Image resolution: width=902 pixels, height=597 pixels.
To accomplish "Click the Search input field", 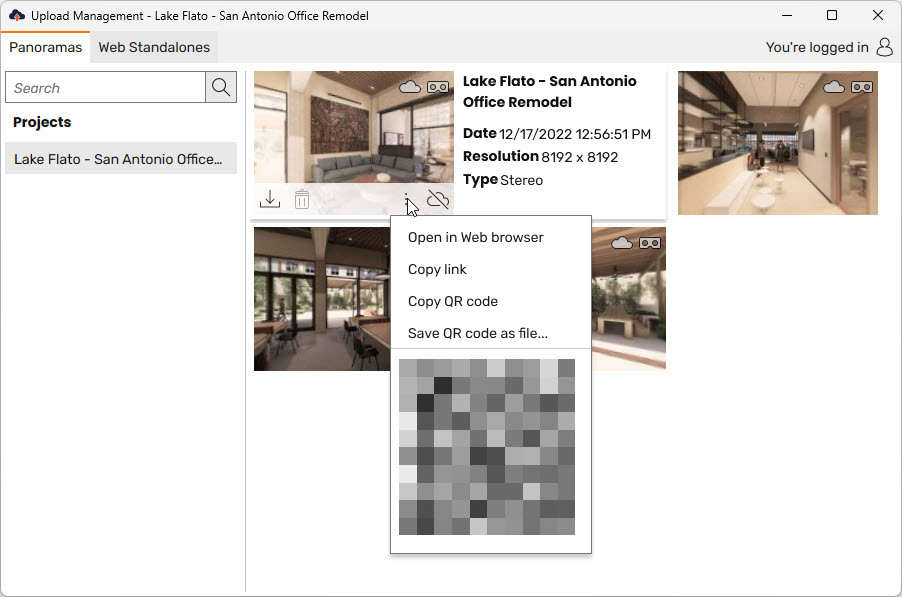I will point(105,87).
